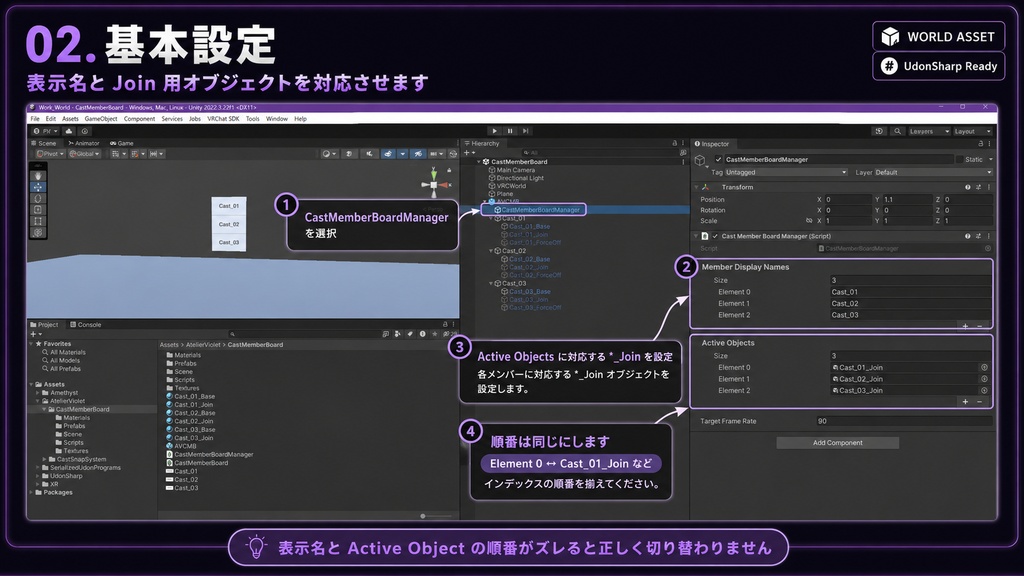Select All Prefabs under Favorites

point(65,368)
